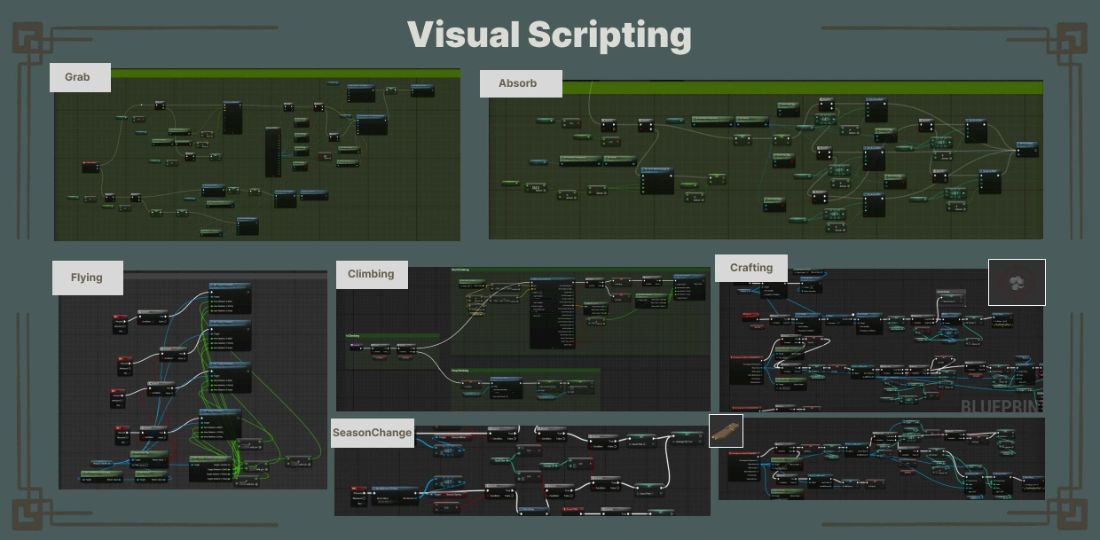Select the SeasonChange label
The width and height of the screenshot is (1100, 540).
[372, 433]
